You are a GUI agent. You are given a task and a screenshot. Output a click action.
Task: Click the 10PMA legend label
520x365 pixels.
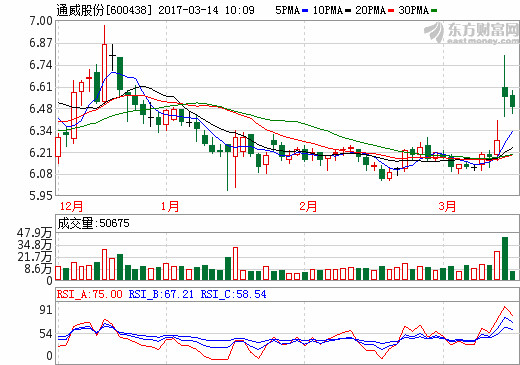[x=328, y=10]
